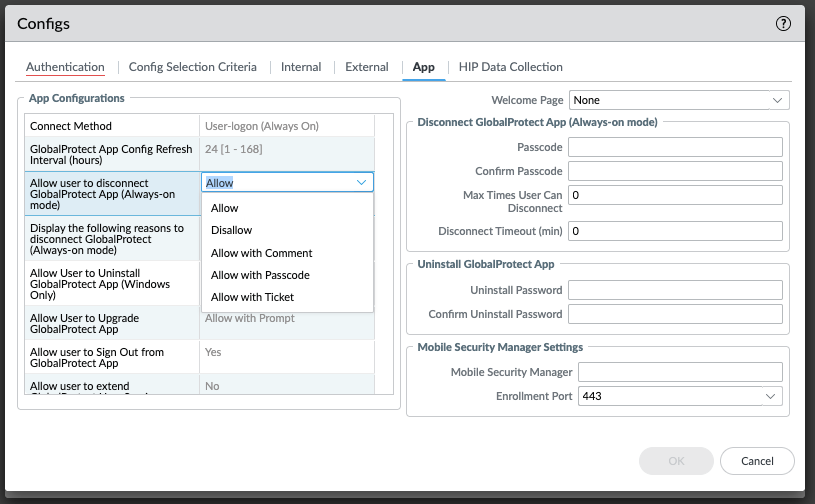Switch to the Authentication tab

[65, 67]
